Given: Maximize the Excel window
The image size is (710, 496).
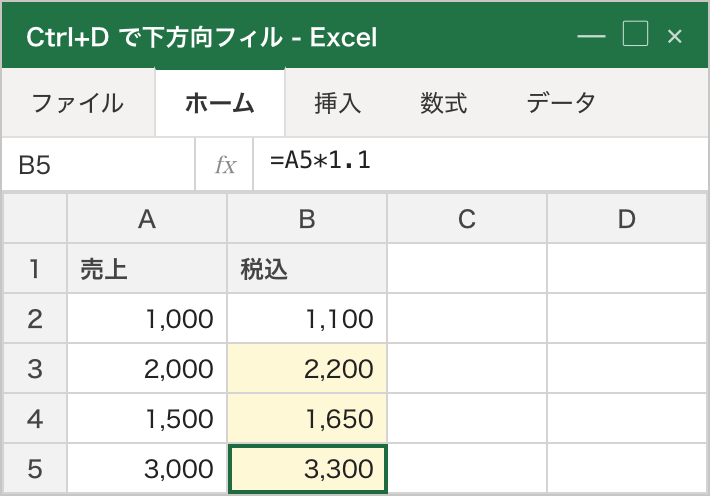Looking at the screenshot, I should pyautogui.click(x=635, y=34).
